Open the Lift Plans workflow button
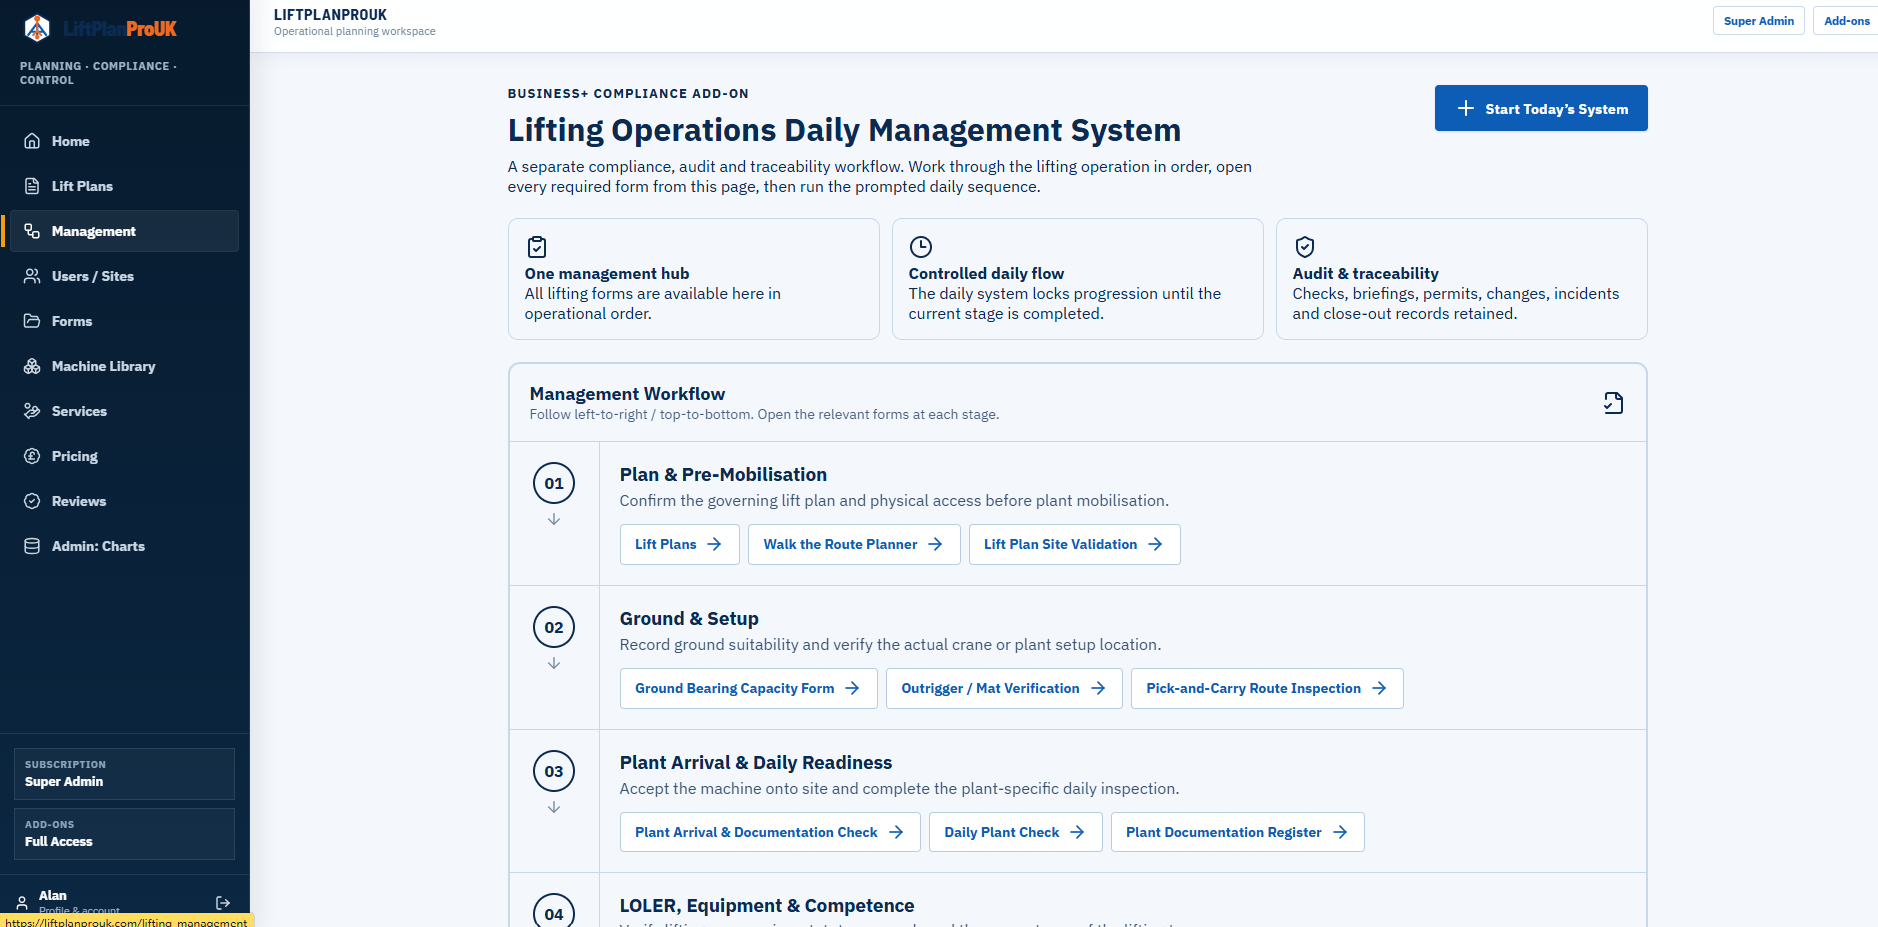 (x=680, y=544)
